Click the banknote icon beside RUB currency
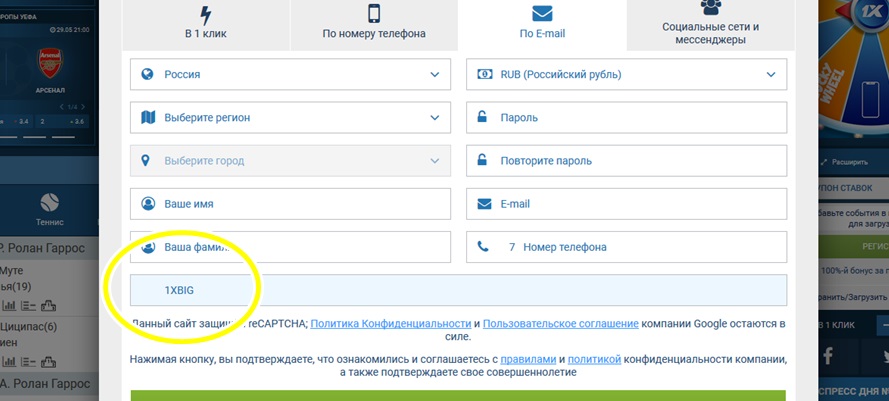This screenshot has height=401, width=889. pos(485,74)
